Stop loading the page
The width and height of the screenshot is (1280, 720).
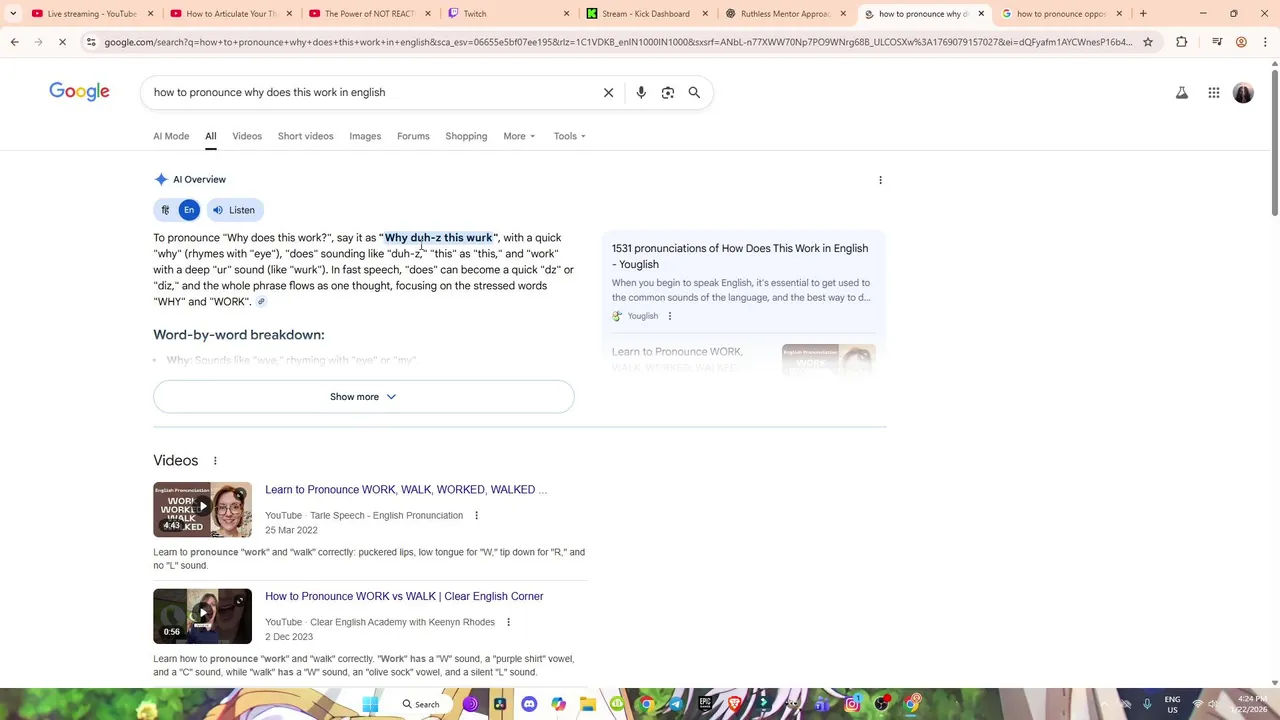(x=61, y=42)
